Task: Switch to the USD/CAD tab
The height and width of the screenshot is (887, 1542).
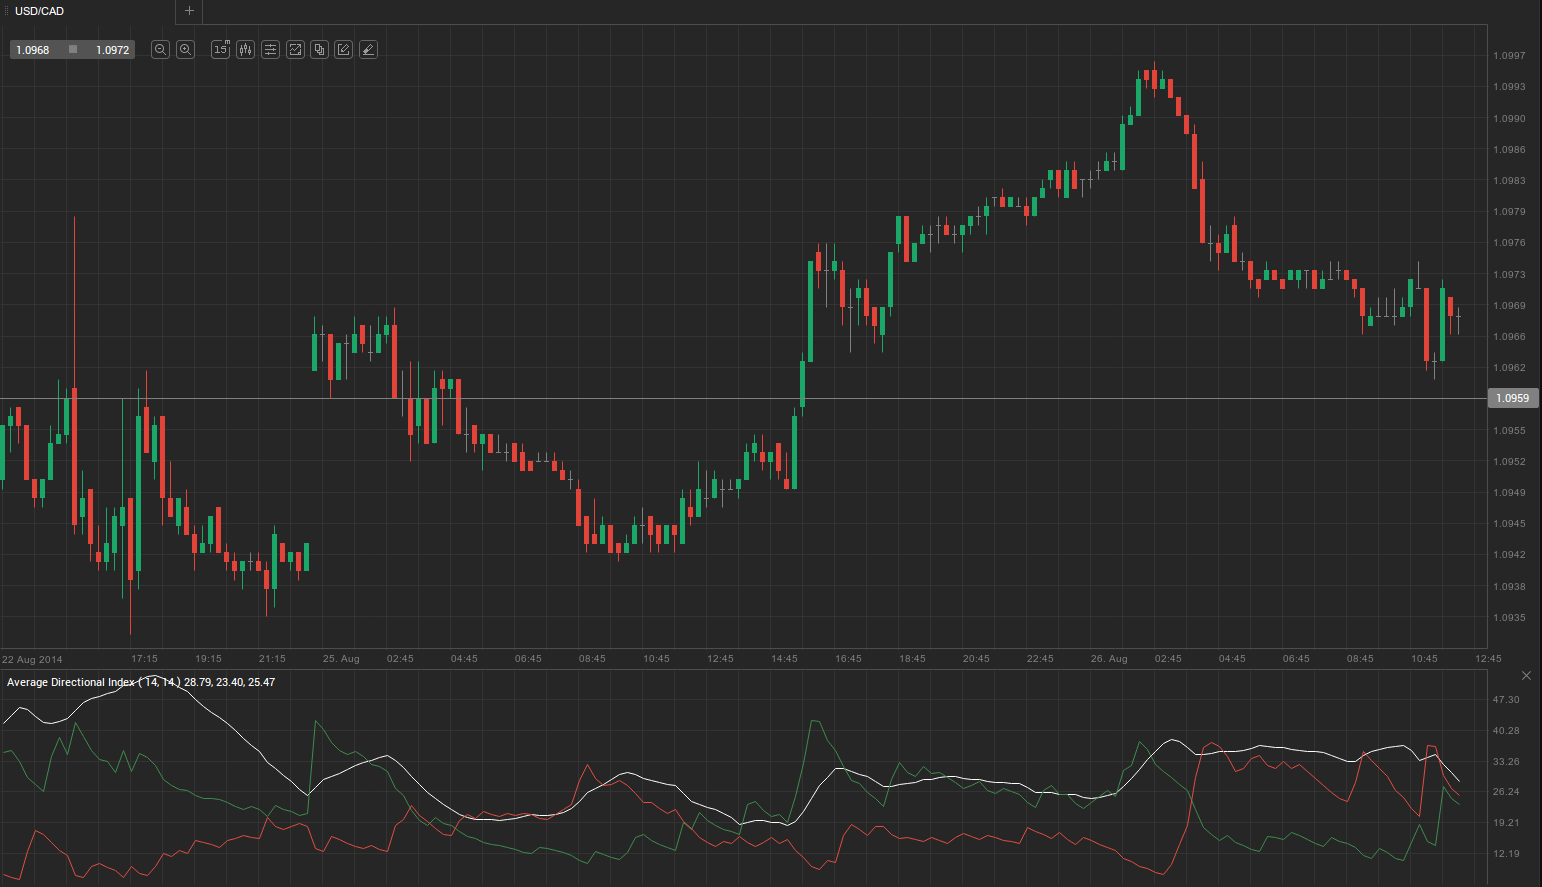Action: [40, 11]
